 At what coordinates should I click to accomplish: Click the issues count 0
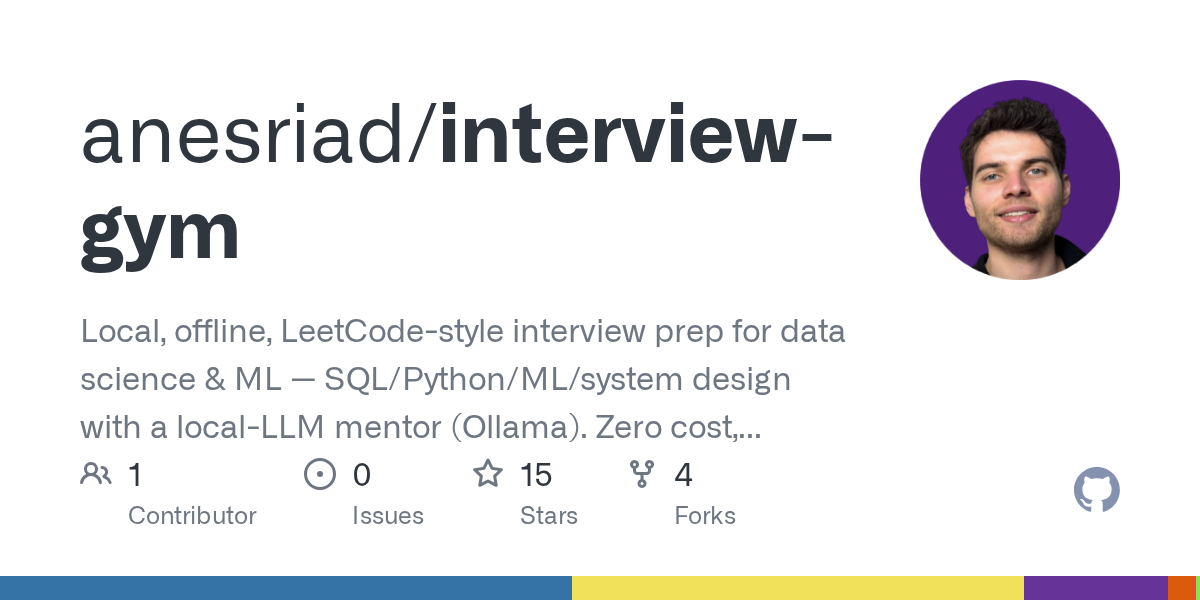click(x=361, y=474)
